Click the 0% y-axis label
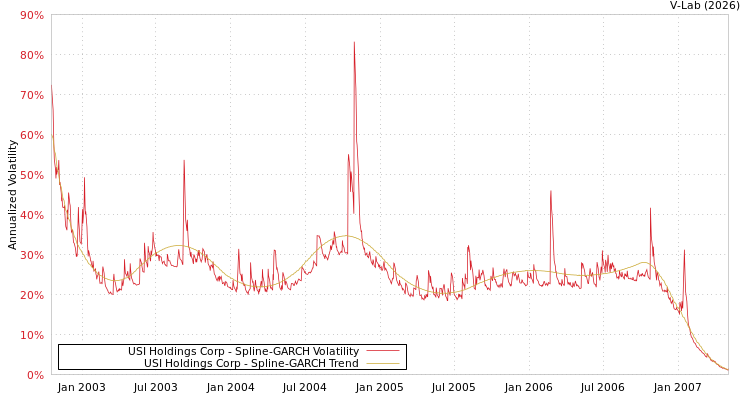The image size is (750, 400). point(35,375)
